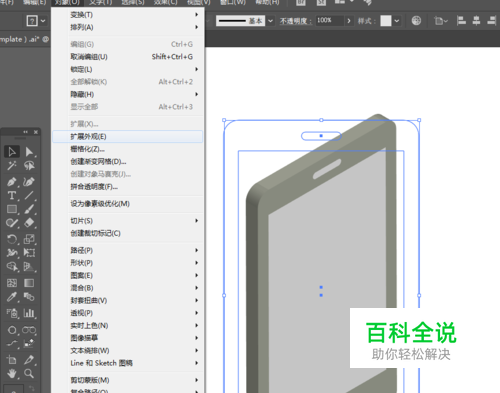The height and width of the screenshot is (393, 500).
Task: Choose 设为像素级优化(M) menu item
Action: (128, 204)
